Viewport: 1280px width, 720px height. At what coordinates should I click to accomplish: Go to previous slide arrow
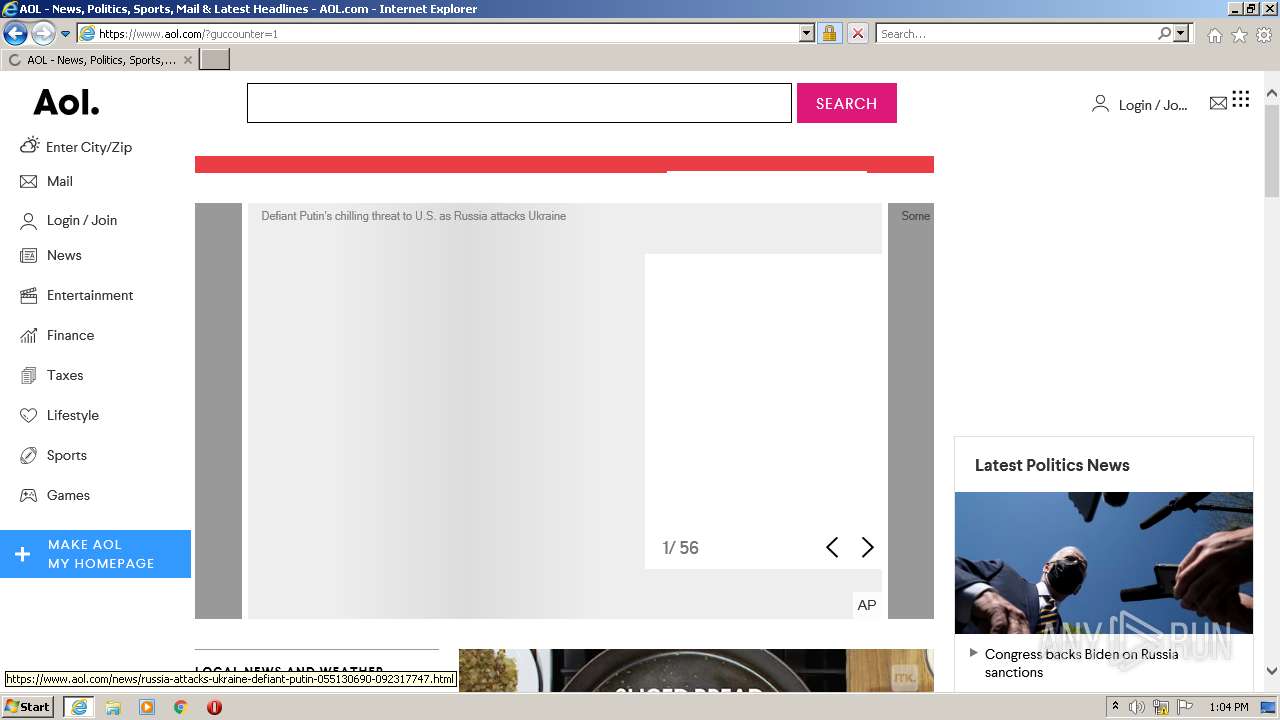(832, 547)
